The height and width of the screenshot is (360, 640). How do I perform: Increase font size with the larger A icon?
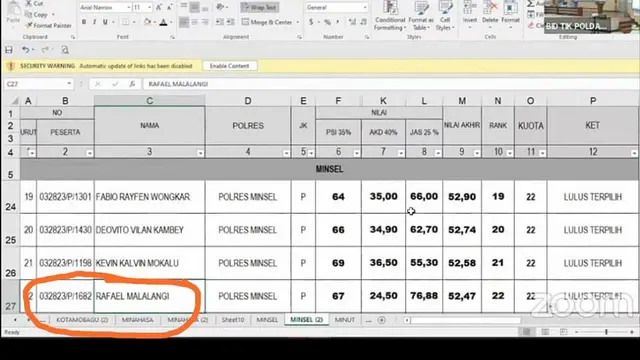point(159,7)
